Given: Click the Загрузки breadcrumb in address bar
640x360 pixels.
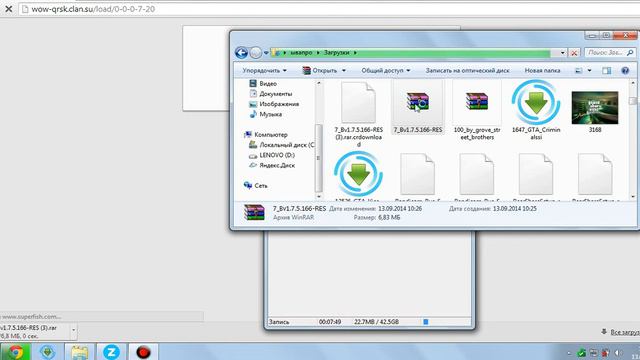Looking at the screenshot, I should coord(336,53).
